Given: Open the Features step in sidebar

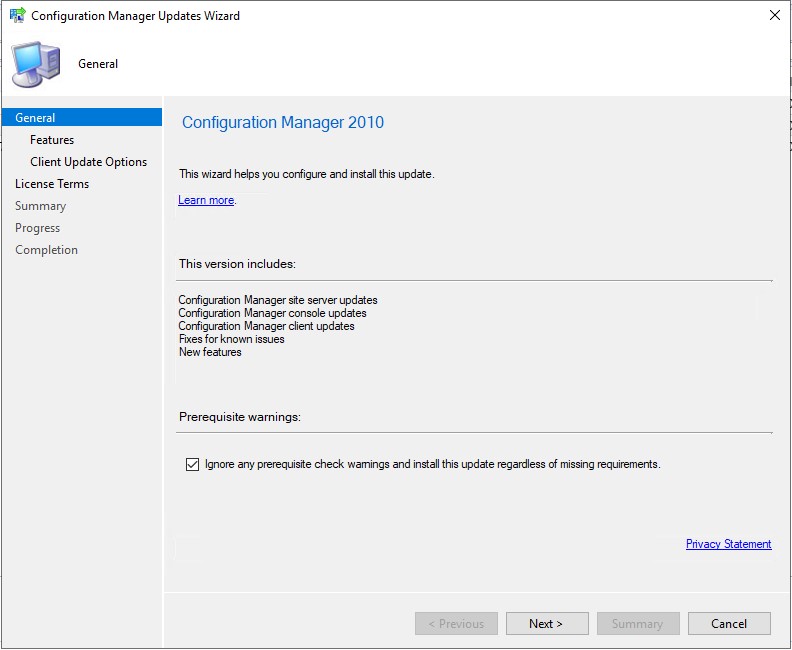Looking at the screenshot, I should click(52, 140).
